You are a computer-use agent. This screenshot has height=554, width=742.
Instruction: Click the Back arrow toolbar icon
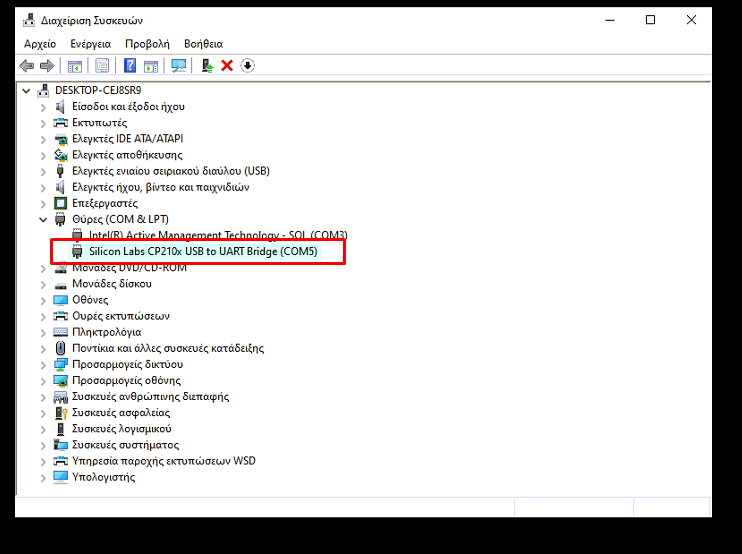click(x=27, y=66)
